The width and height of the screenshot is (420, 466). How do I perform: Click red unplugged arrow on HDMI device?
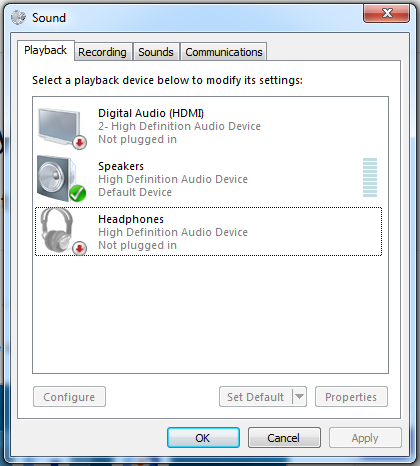point(80,143)
